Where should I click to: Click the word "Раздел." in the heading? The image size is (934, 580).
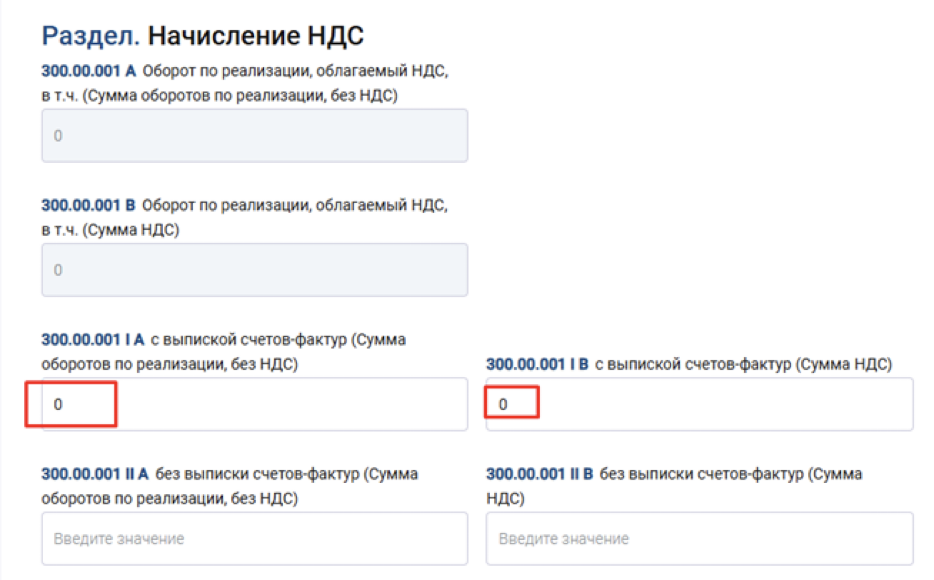[x=90, y=36]
